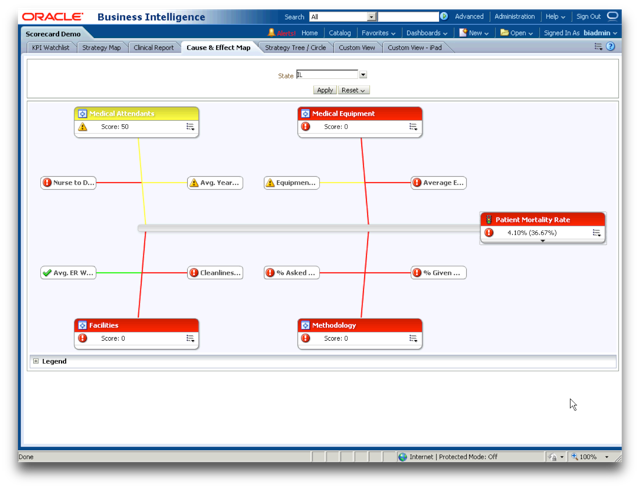Go to the Home link
The height and width of the screenshot is (489, 640).
(x=309, y=33)
